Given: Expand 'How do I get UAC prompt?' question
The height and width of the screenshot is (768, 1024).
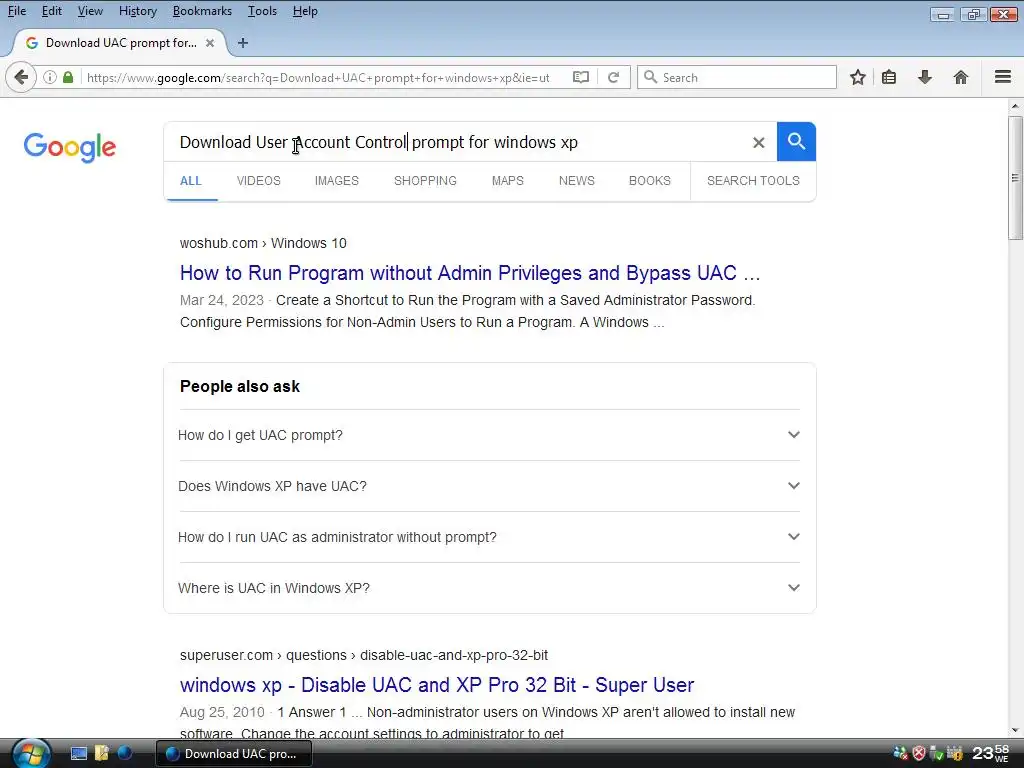Looking at the screenshot, I should click(x=489, y=435).
